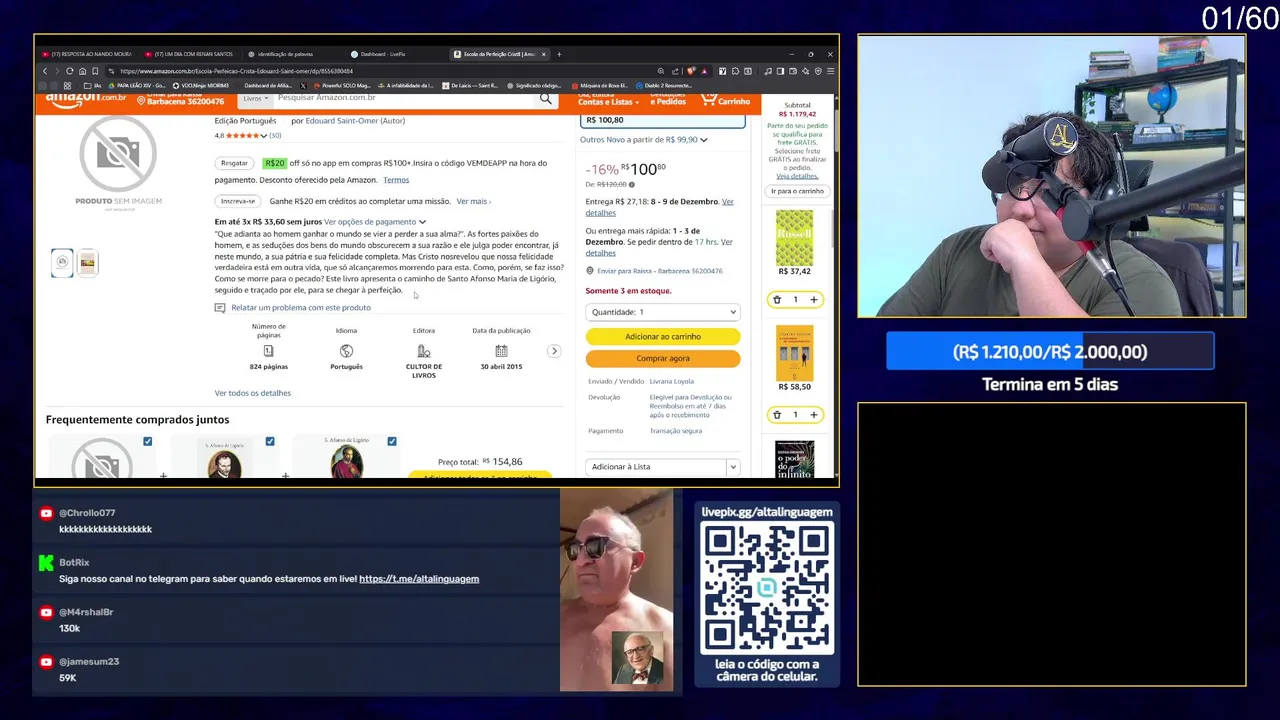Reload the Amazon page

[69, 71]
